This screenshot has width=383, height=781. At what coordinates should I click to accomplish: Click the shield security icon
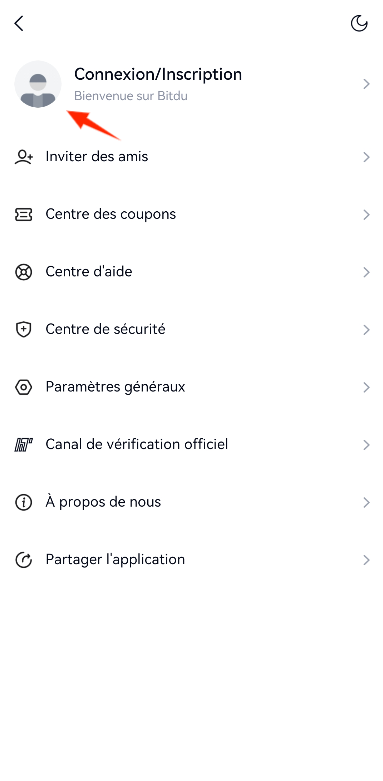pos(23,330)
